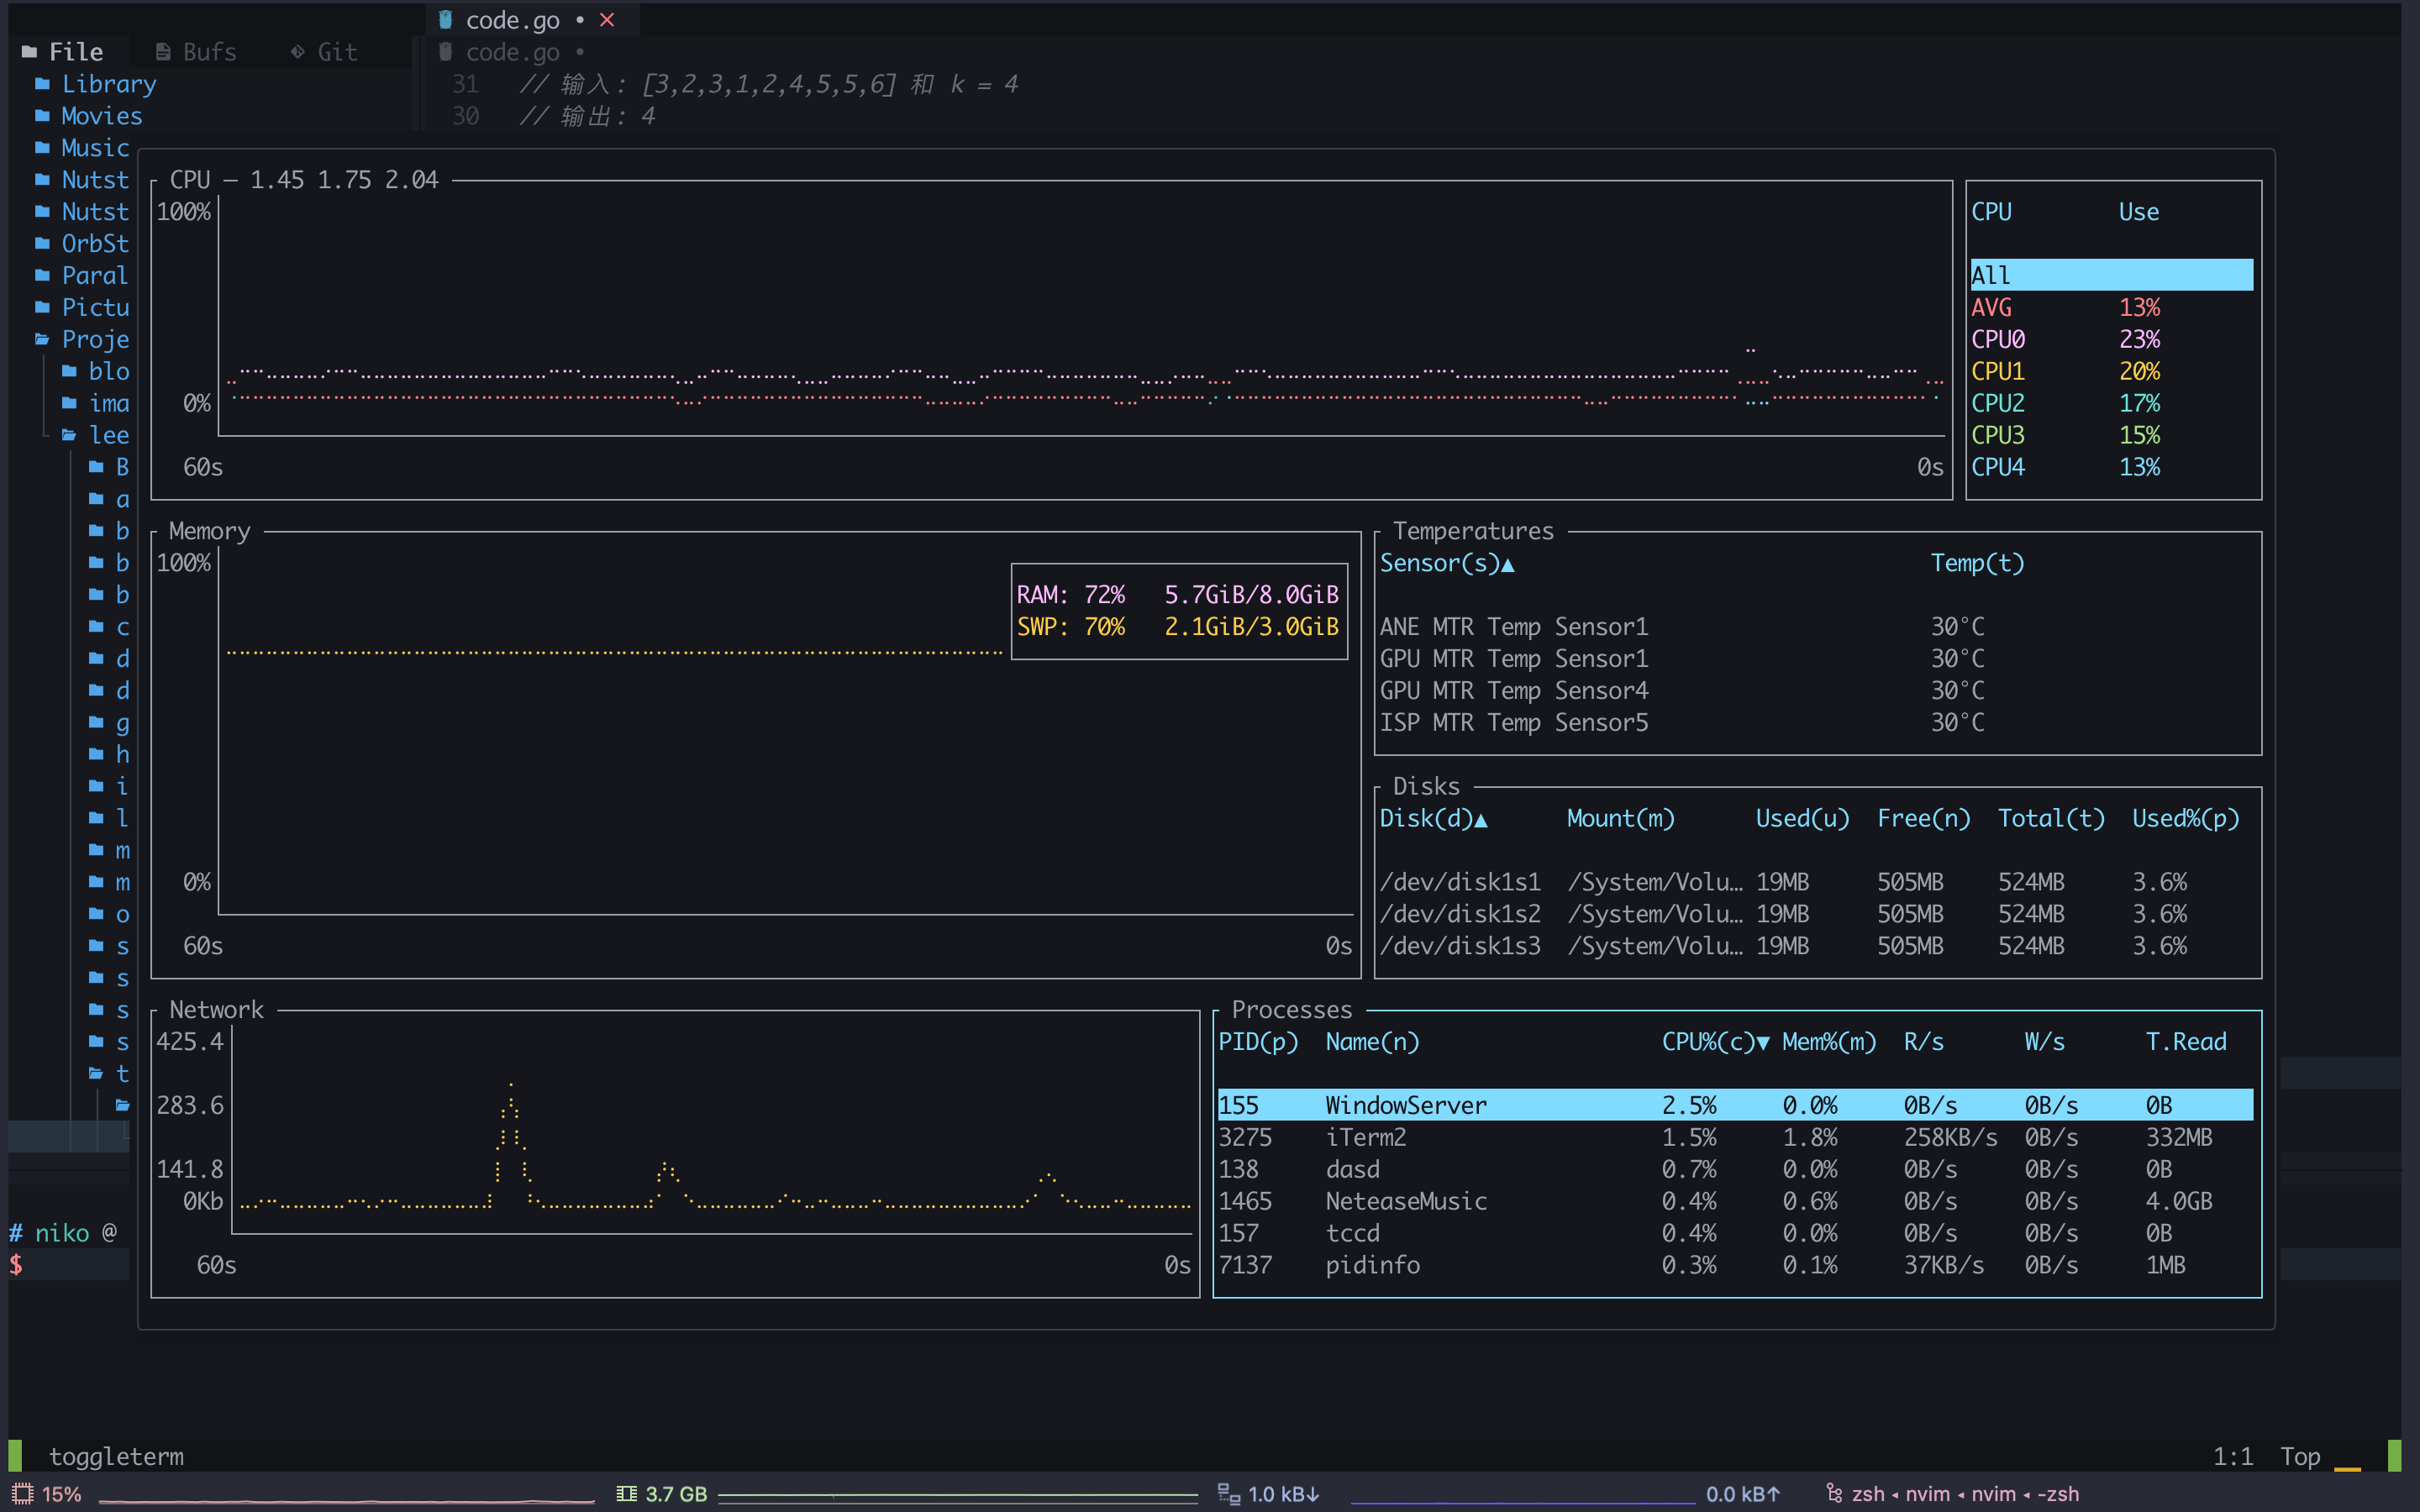Click the OrbSt folder icon
Image resolution: width=2420 pixels, height=1512 pixels.
point(42,244)
